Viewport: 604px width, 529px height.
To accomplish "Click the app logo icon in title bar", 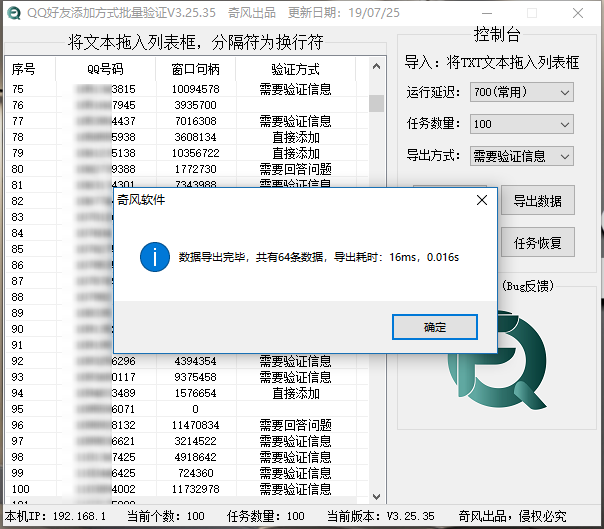I will [14, 13].
